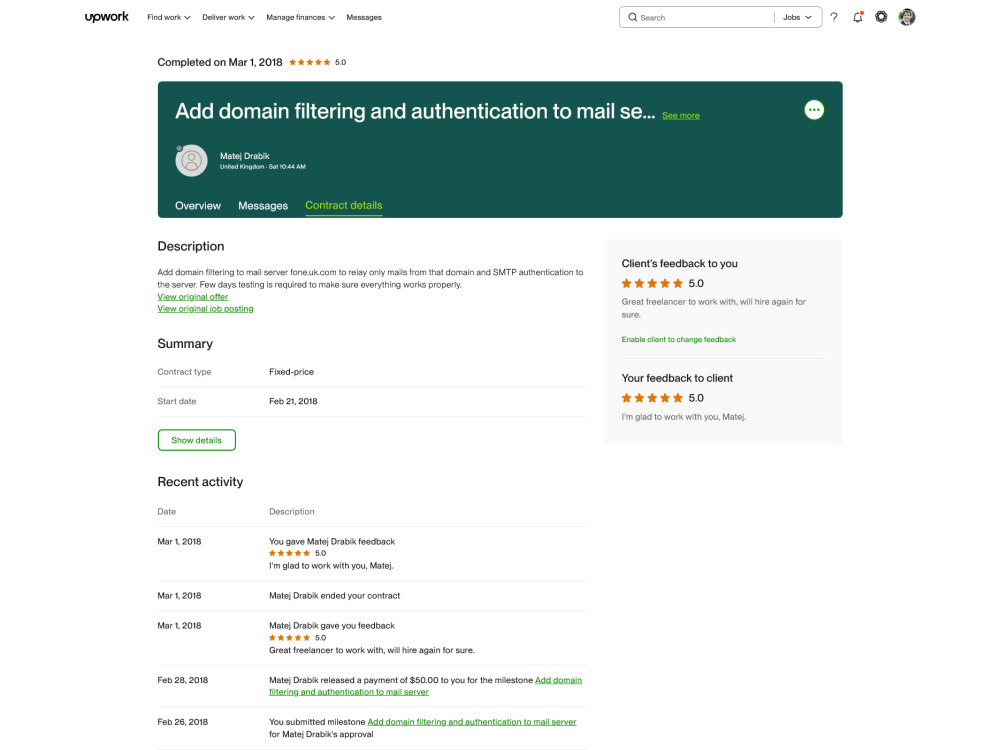Click the Upwork logo
Viewport: 1000px width, 750px height.
pyautogui.click(x=107, y=17)
